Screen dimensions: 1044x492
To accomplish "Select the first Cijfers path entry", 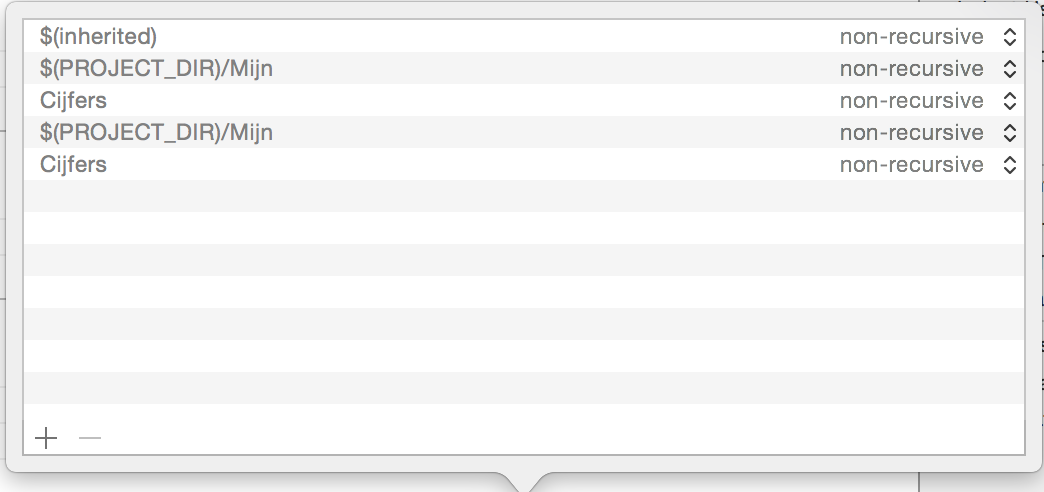I will pos(73,101).
